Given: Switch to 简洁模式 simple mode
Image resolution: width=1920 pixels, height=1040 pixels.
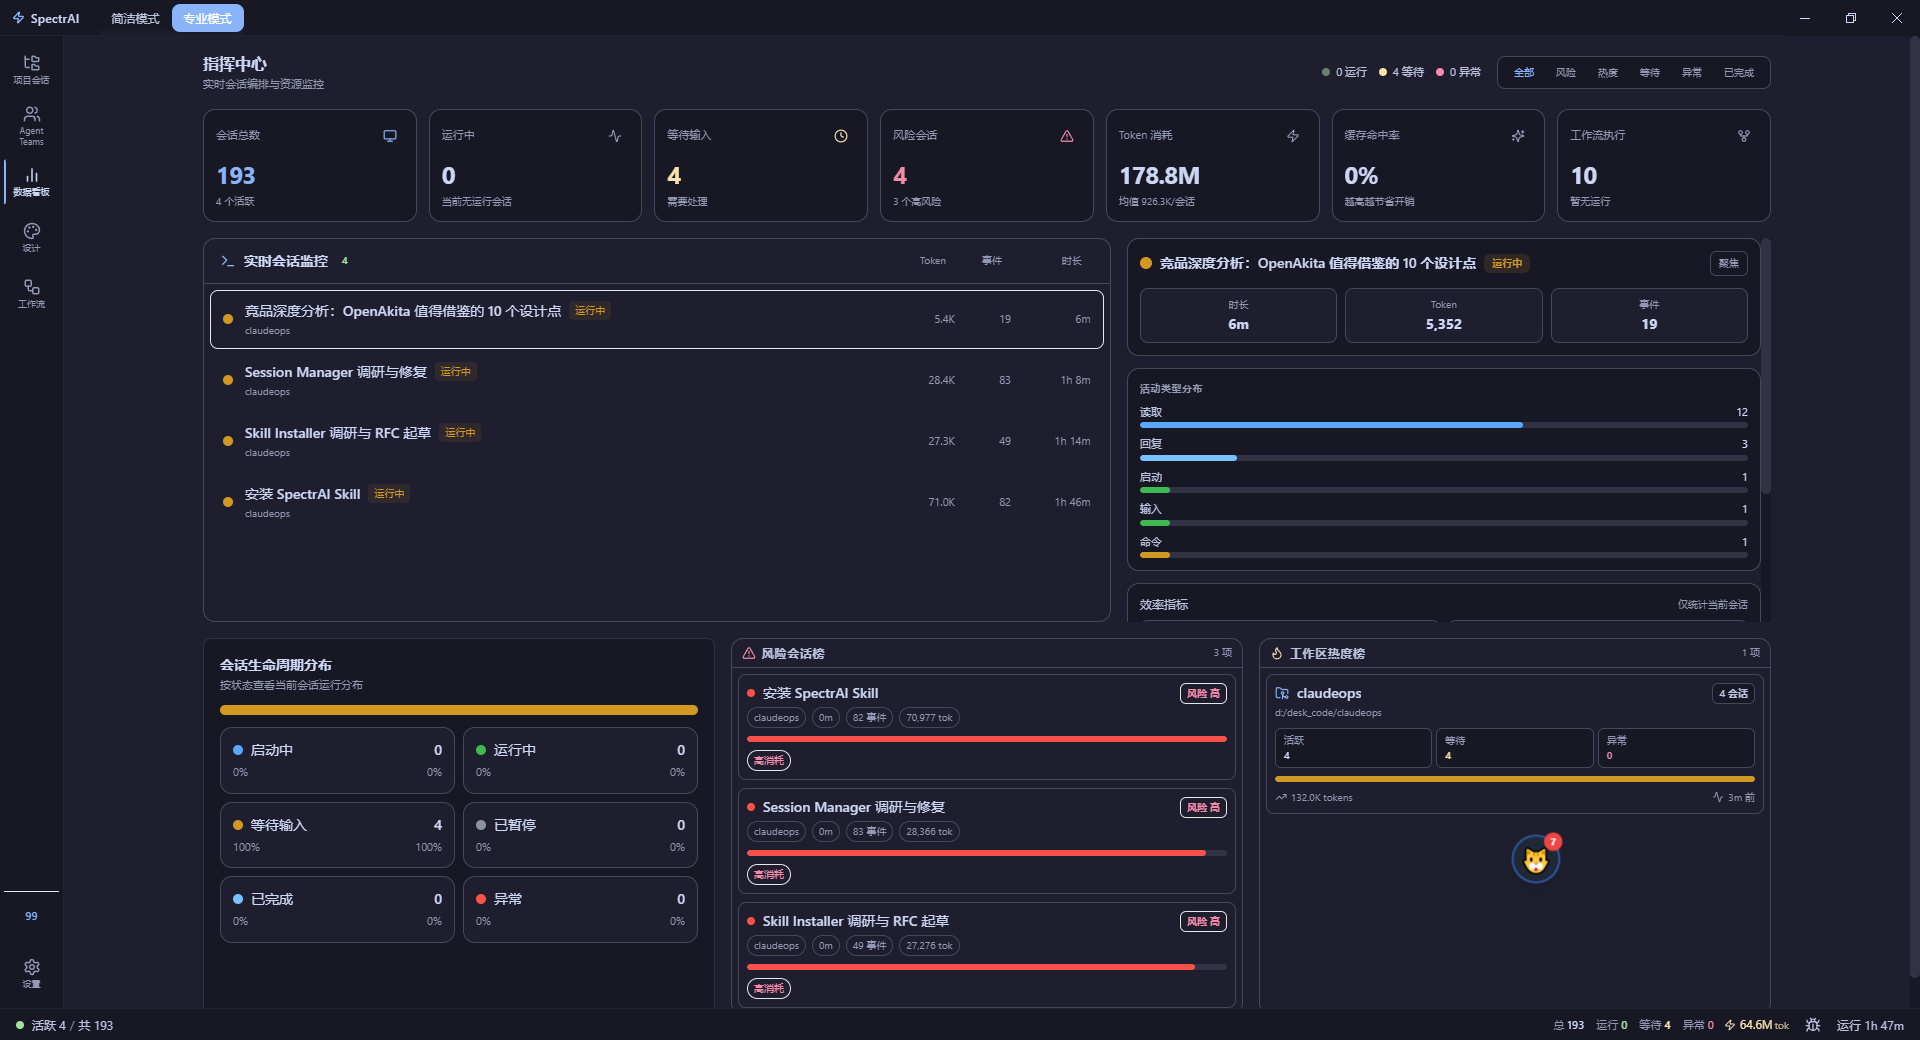Looking at the screenshot, I should [x=135, y=18].
